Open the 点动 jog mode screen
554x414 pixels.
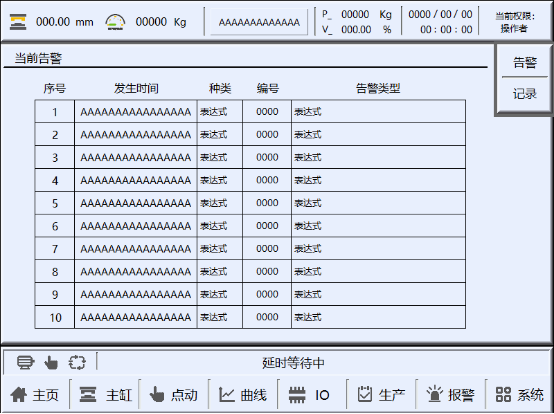(173, 395)
